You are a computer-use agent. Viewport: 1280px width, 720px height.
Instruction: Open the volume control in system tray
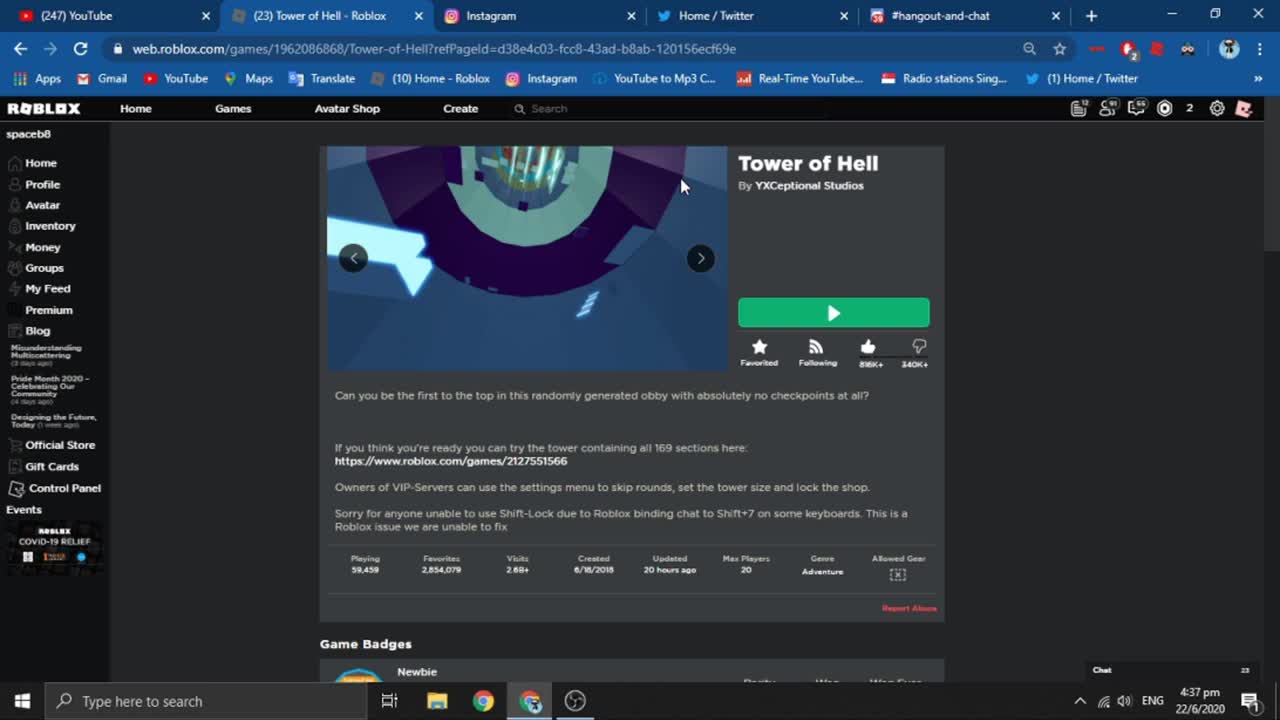coord(1125,701)
